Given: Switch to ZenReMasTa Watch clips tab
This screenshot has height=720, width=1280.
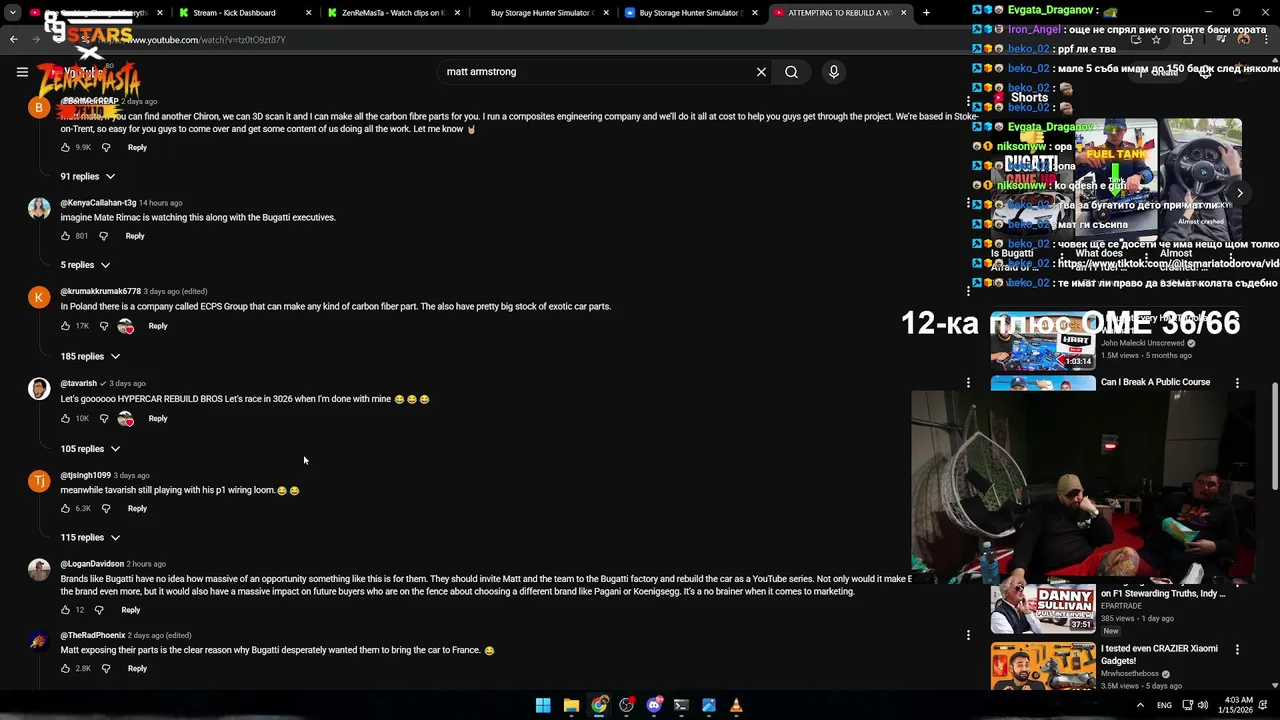Looking at the screenshot, I should tap(393, 13).
